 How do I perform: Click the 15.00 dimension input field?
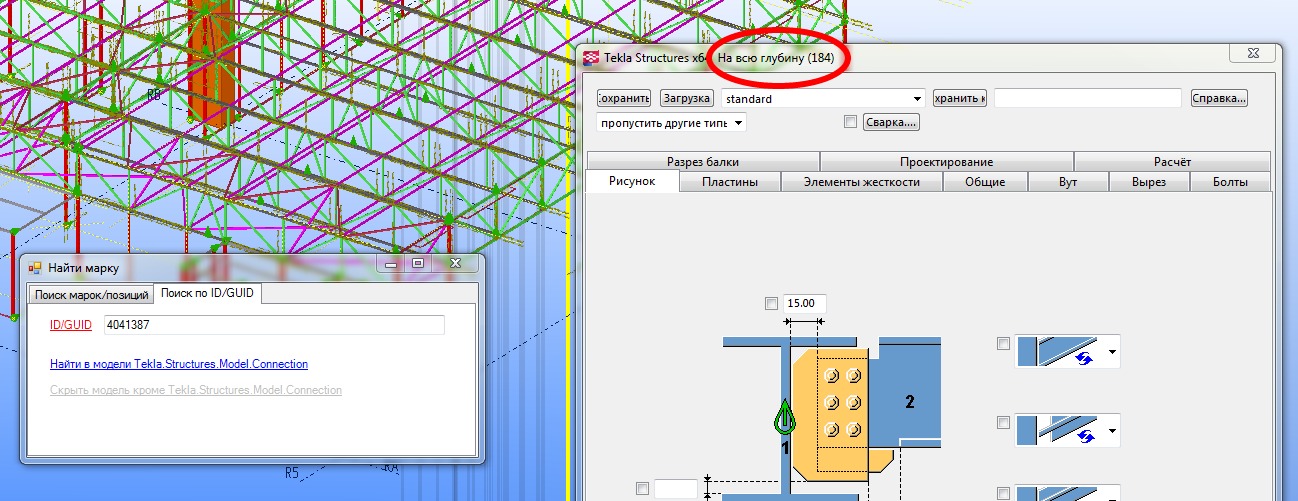804,304
